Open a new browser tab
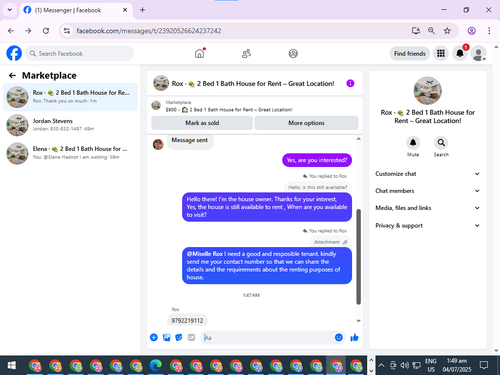The width and height of the screenshot is (500, 375). tap(142, 10)
